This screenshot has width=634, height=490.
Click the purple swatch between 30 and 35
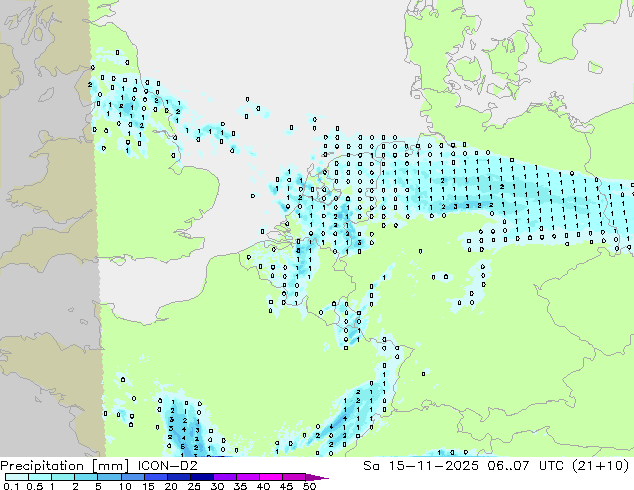[x=225, y=477]
